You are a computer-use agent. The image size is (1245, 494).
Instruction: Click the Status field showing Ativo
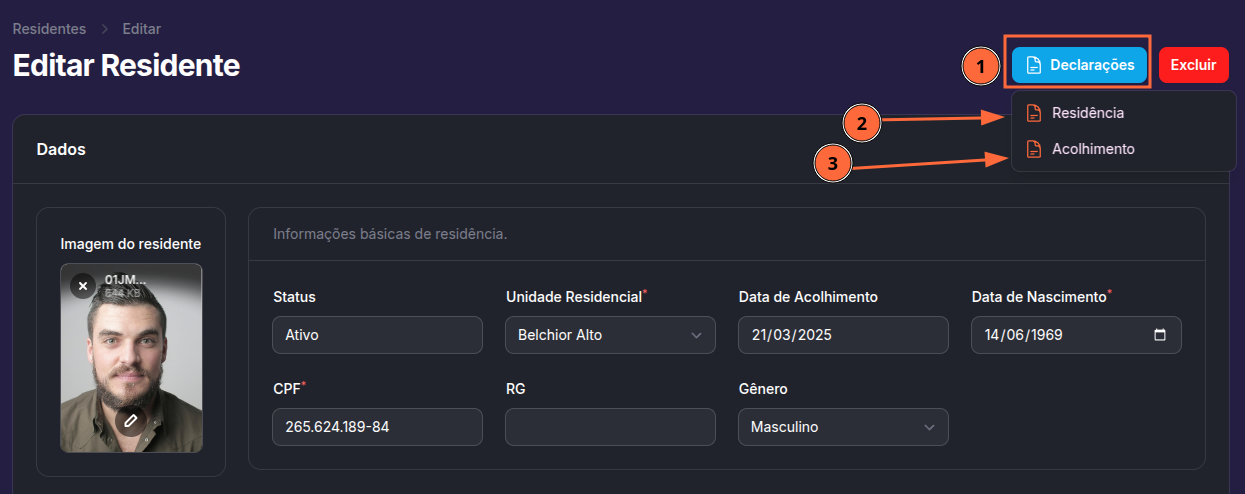click(377, 335)
